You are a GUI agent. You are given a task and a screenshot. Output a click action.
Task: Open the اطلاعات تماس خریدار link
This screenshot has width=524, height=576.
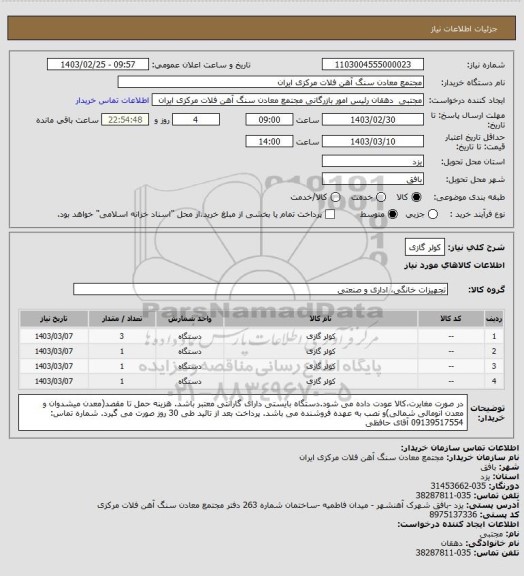[x=112, y=100]
